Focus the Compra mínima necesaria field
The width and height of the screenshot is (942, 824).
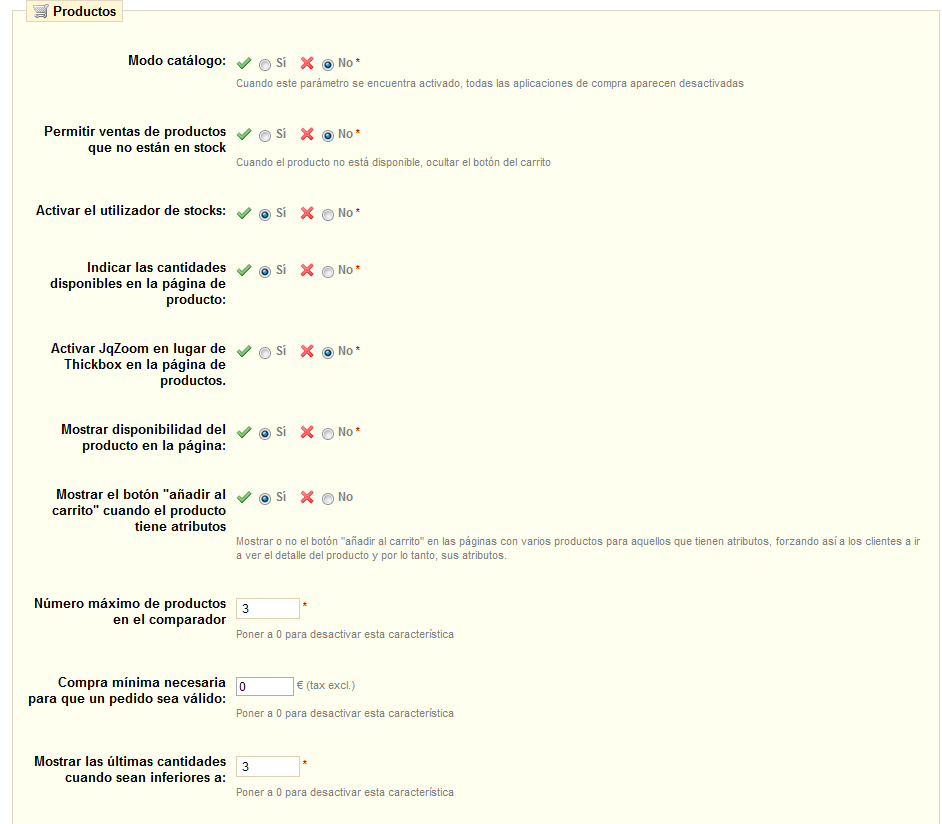click(x=265, y=686)
